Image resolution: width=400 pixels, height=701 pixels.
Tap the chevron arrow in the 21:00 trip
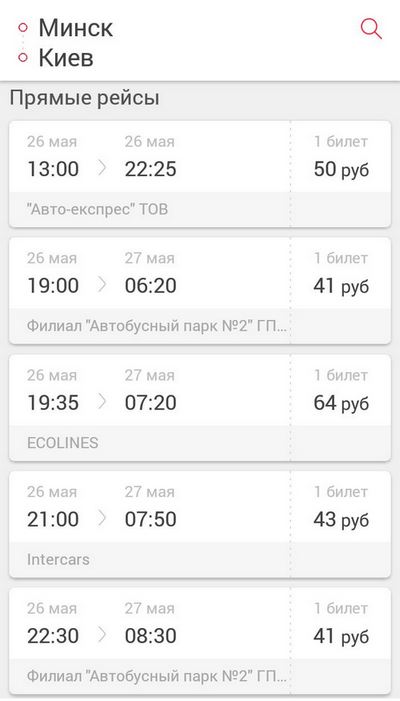(x=102, y=519)
